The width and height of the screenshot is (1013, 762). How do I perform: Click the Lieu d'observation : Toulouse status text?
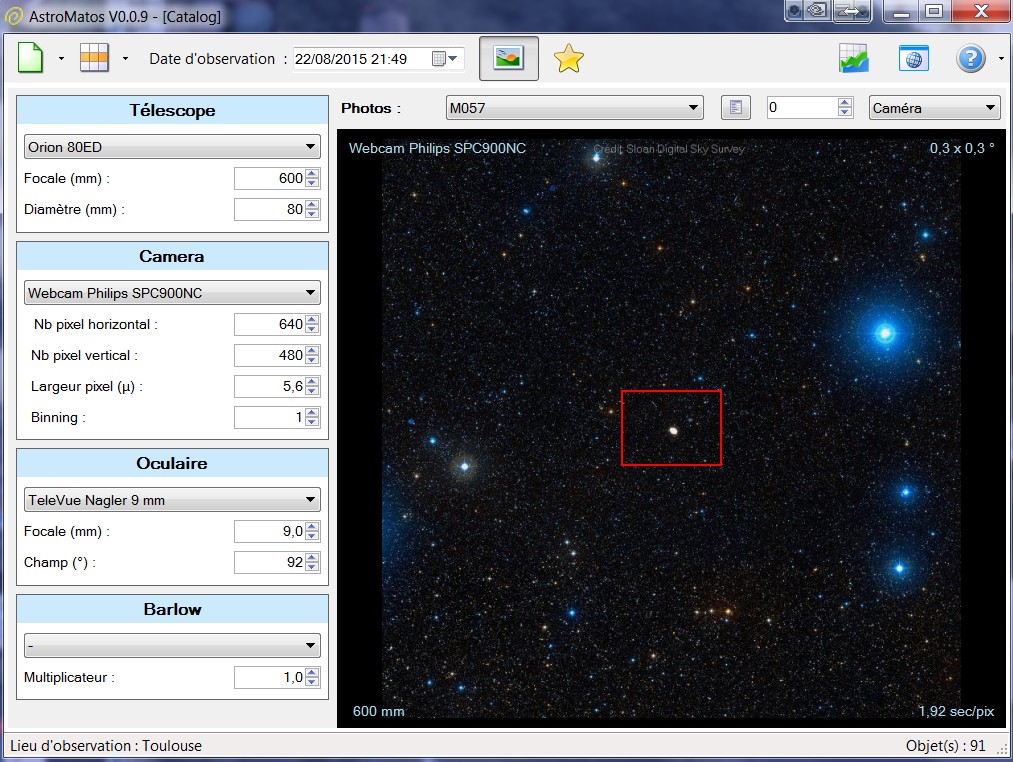[106, 746]
